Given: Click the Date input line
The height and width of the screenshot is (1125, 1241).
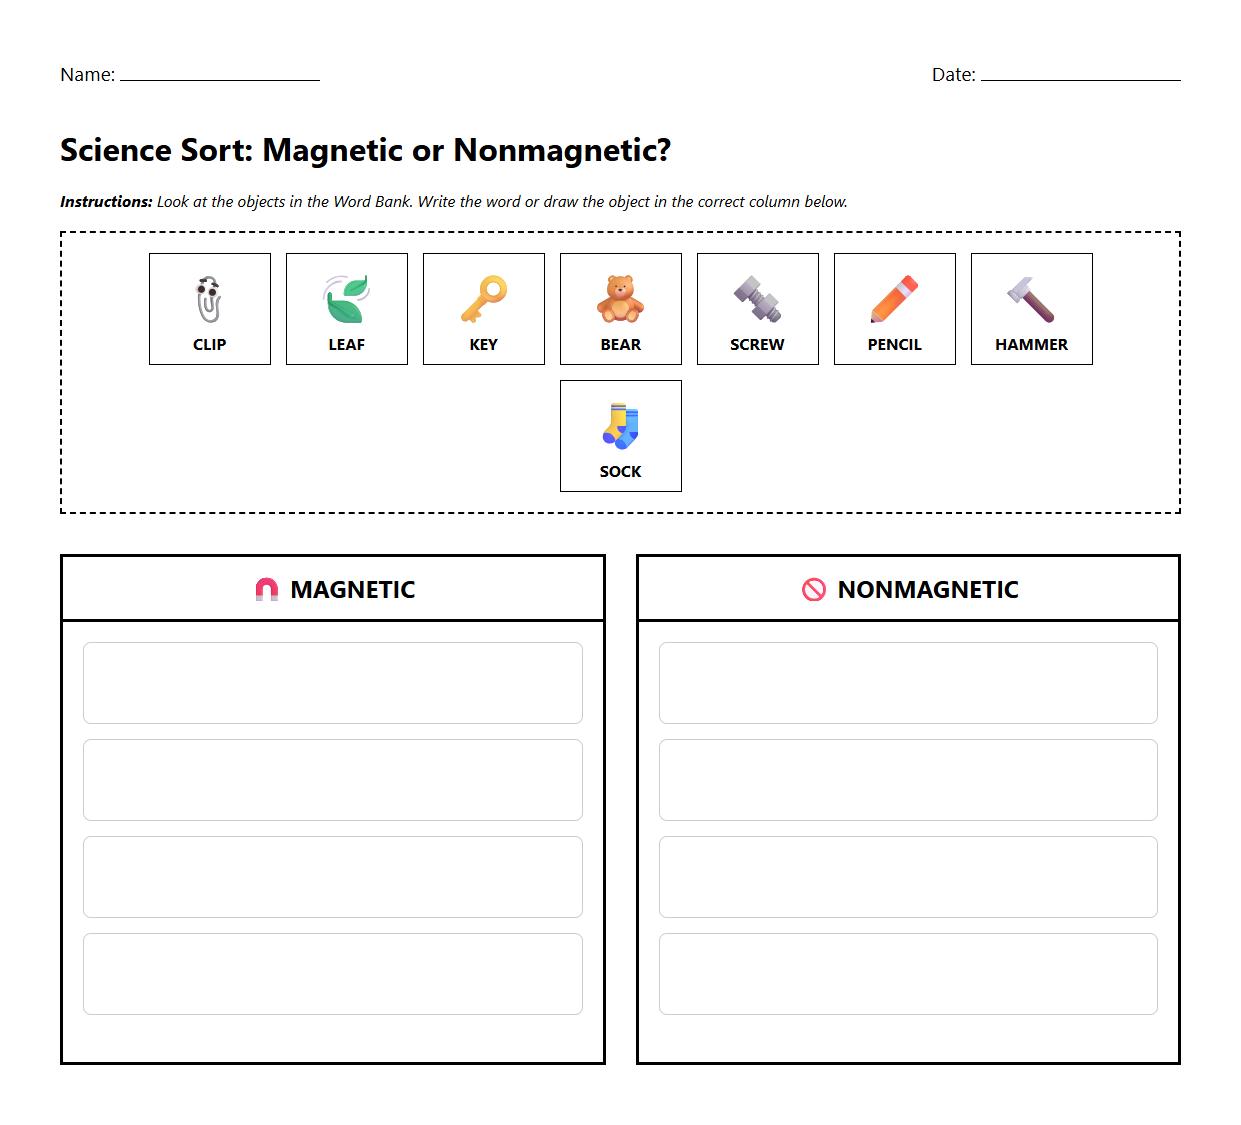Looking at the screenshot, I should click(1080, 78).
